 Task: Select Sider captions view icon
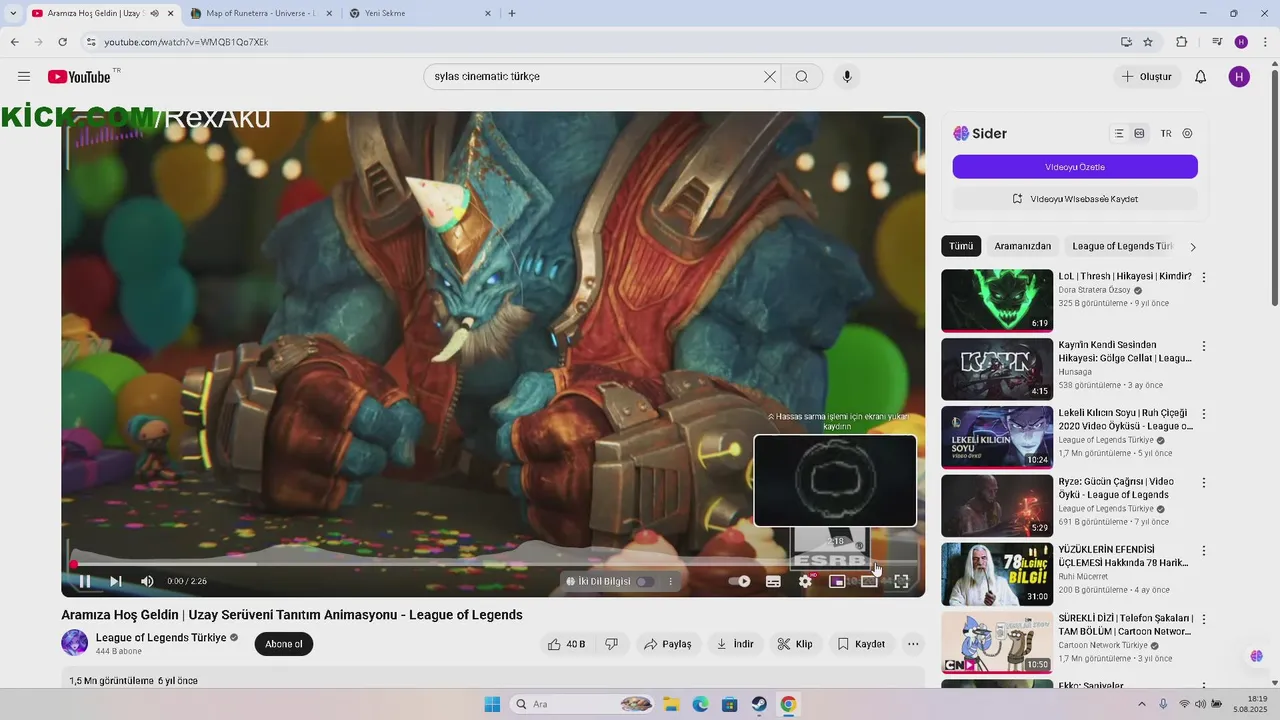(1139, 133)
